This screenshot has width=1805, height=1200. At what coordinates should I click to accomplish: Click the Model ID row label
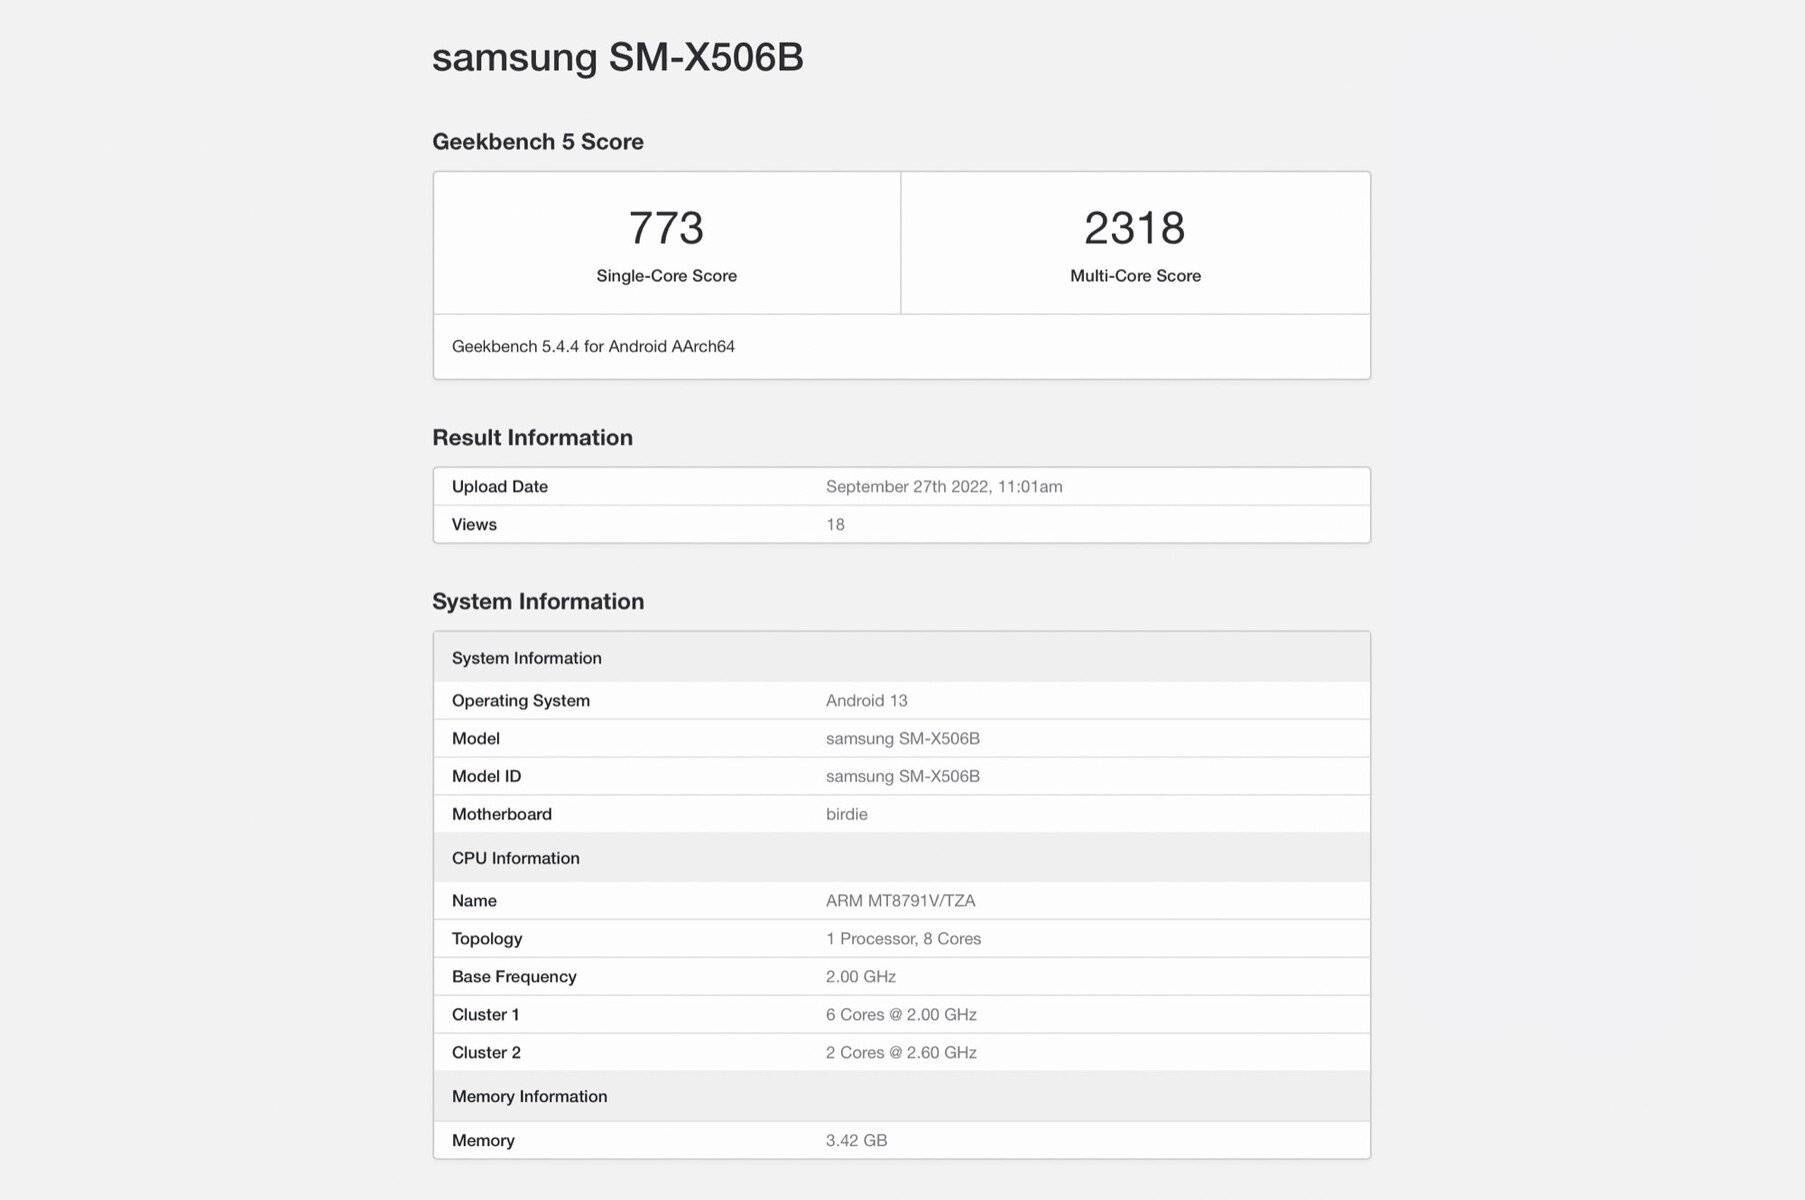point(486,777)
